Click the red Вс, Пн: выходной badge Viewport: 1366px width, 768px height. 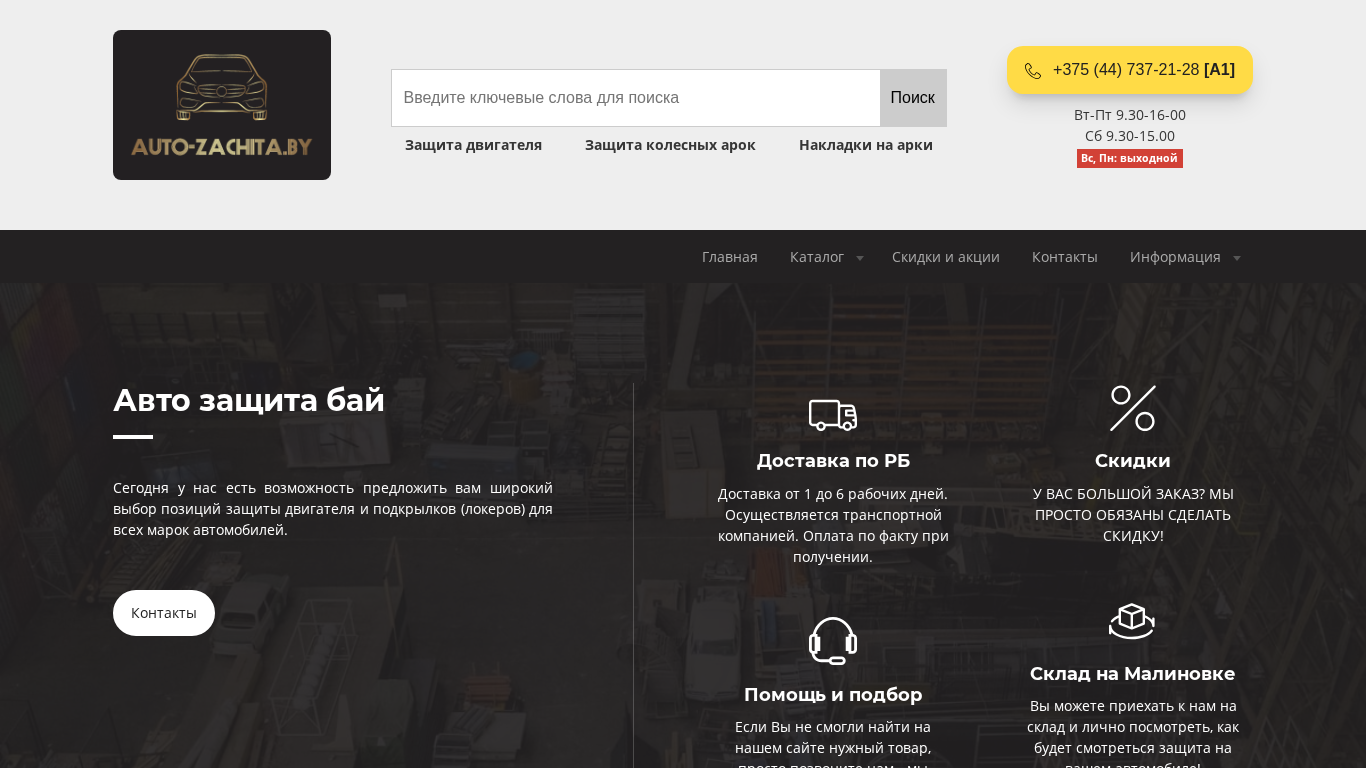(x=1130, y=158)
